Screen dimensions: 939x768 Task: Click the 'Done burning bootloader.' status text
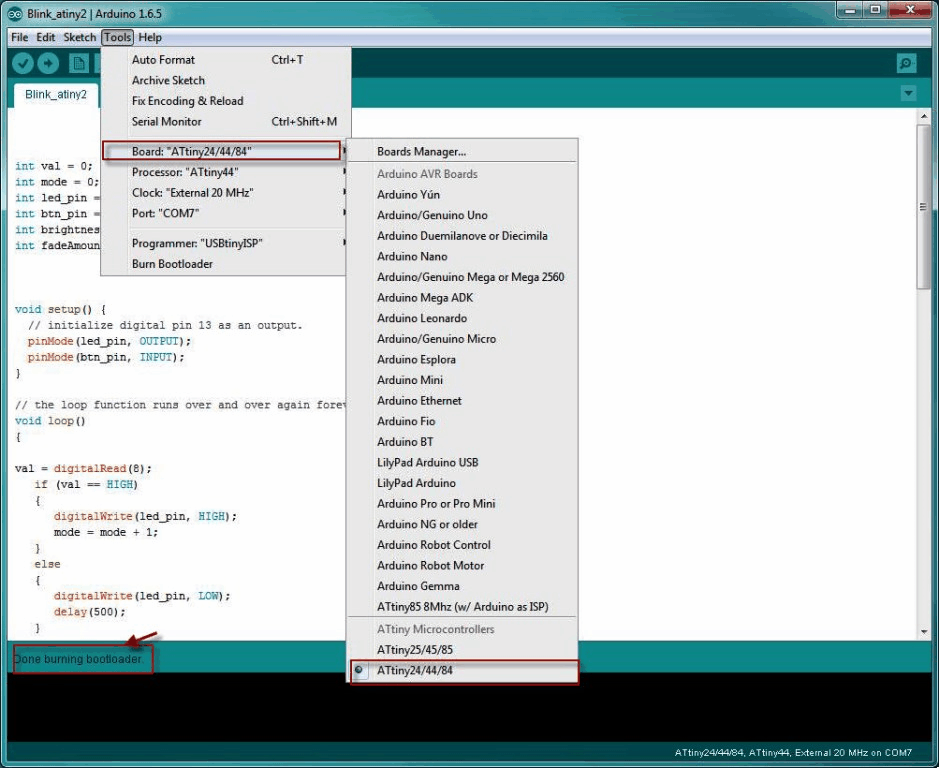point(78,659)
